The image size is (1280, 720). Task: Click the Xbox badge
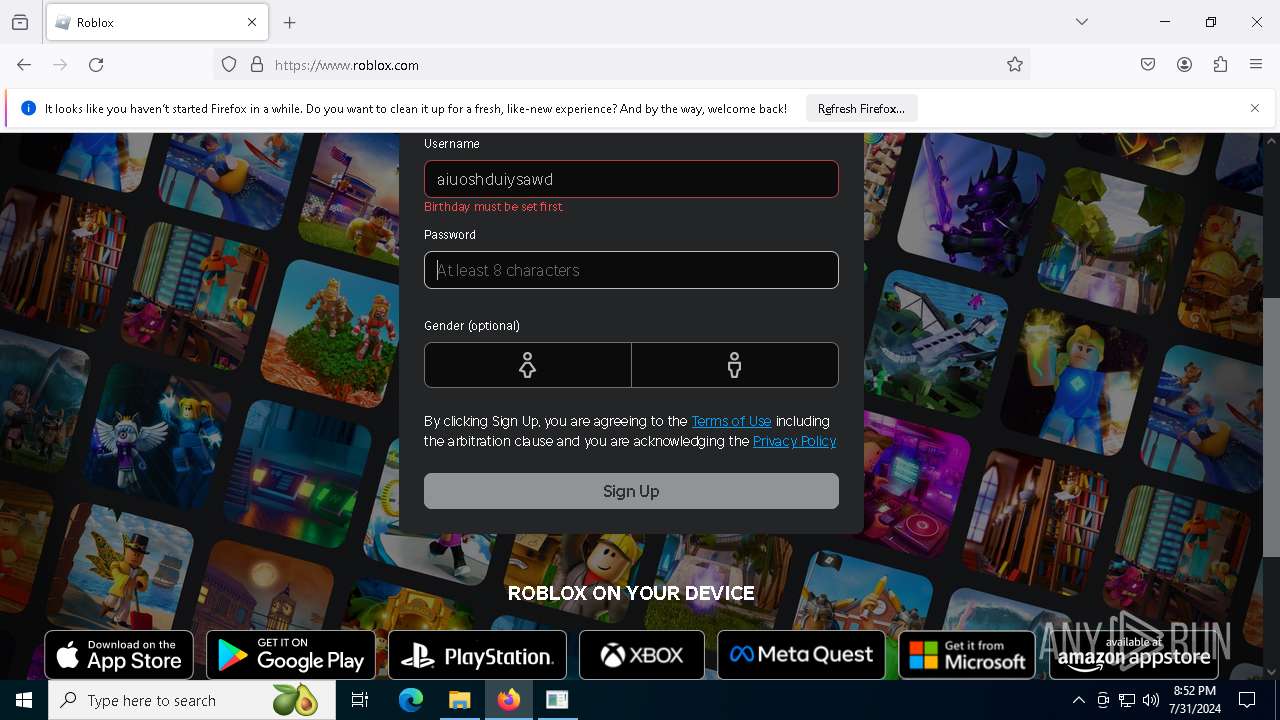[642, 655]
